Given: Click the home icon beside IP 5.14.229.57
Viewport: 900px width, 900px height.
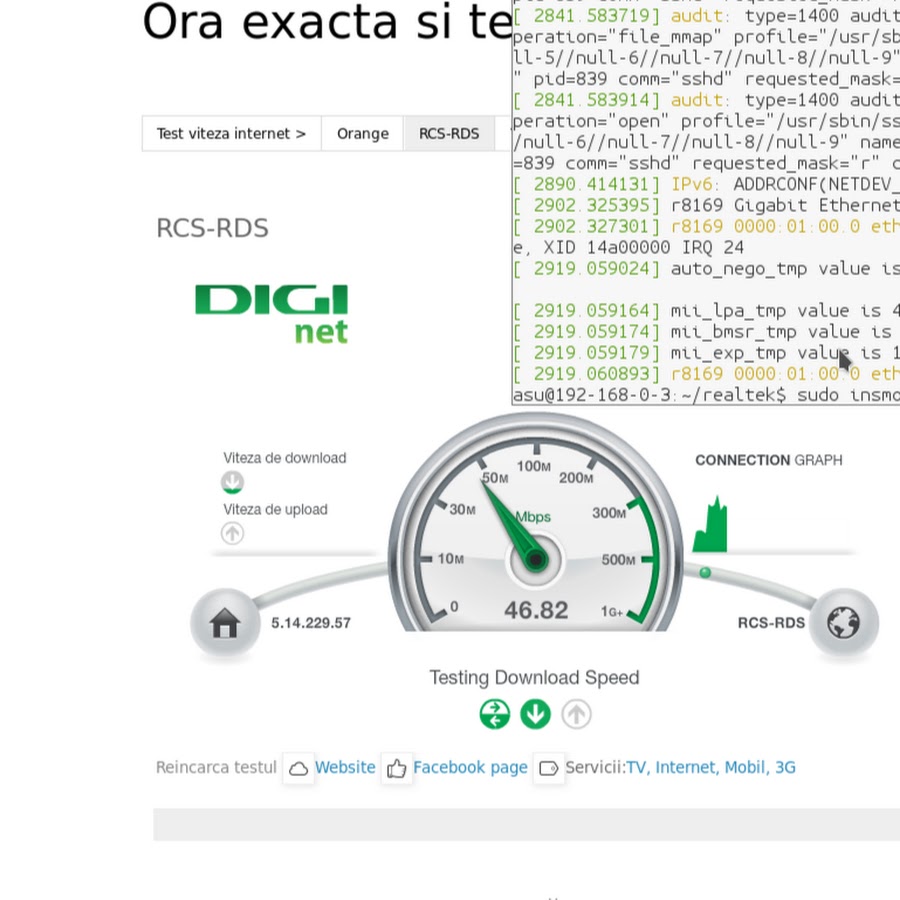Looking at the screenshot, I should tap(225, 623).
